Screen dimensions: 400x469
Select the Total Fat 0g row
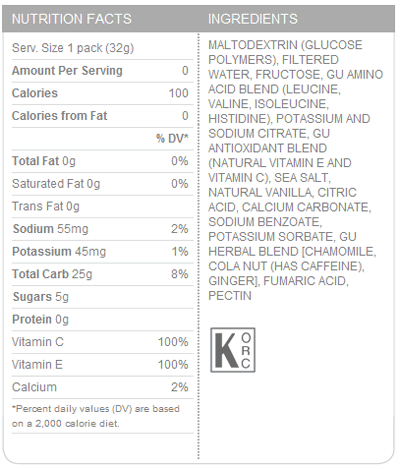[x=103, y=161]
